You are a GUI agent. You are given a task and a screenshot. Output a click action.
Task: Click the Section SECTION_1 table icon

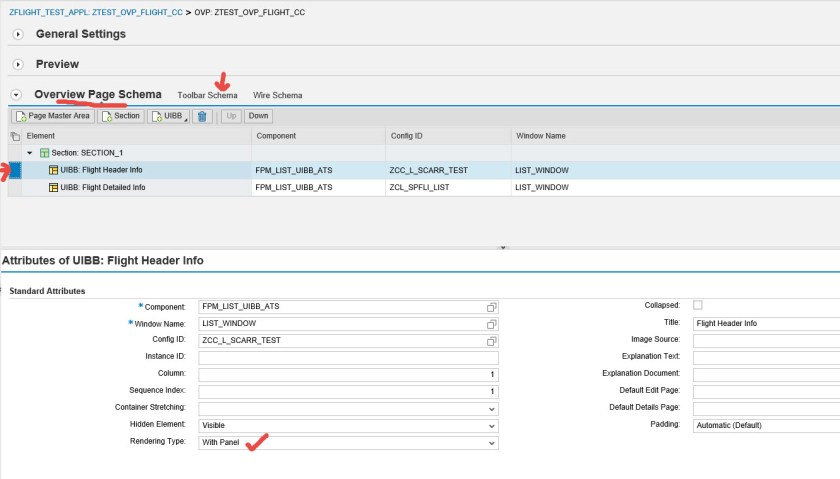(44, 153)
